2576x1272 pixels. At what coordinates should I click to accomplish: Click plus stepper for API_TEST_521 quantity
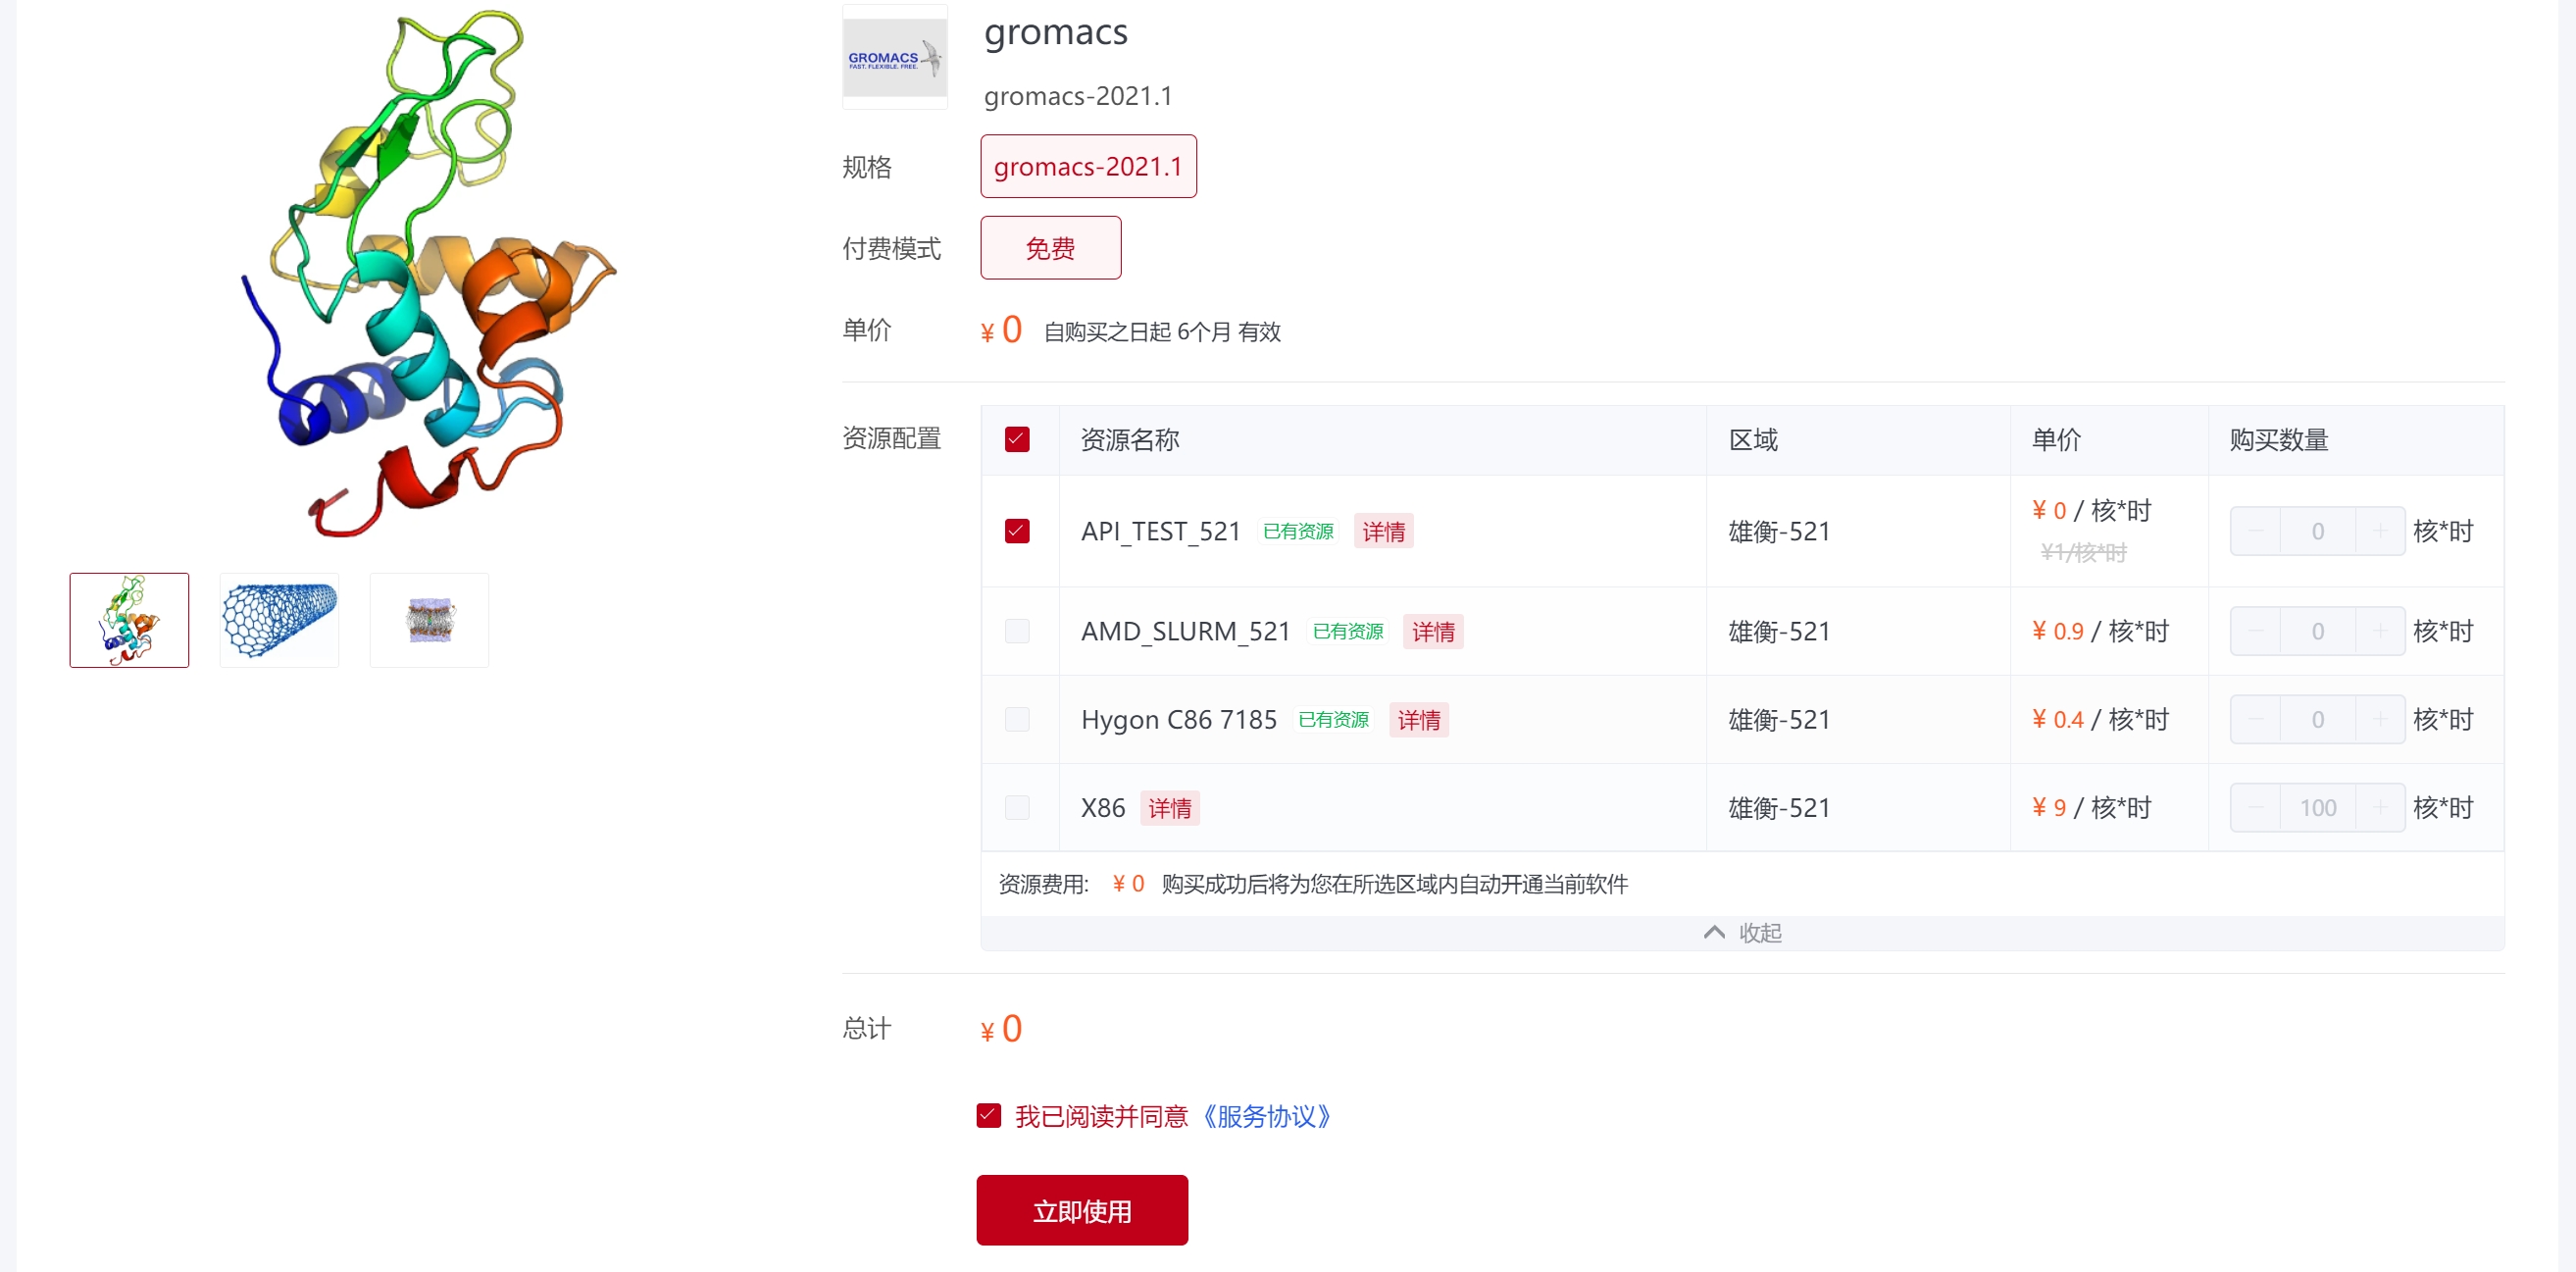click(x=2380, y=531)
